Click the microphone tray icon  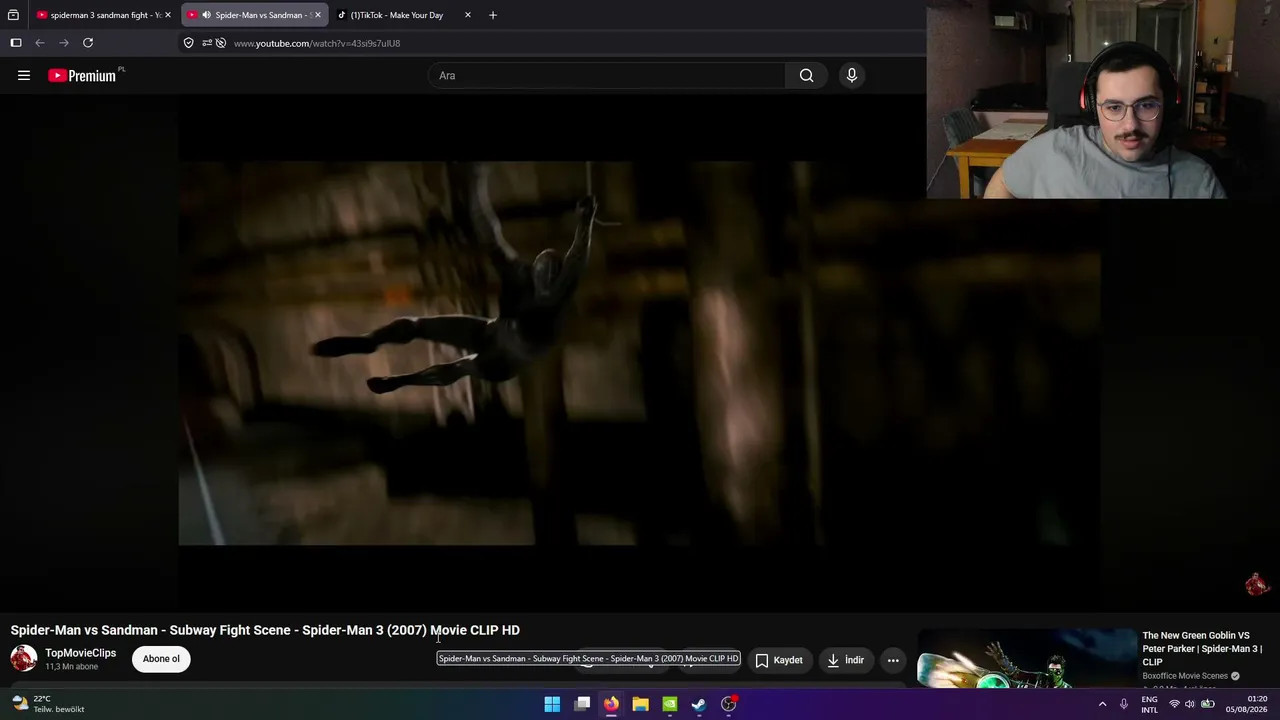pyautogui.click(x=1124, y=704)
